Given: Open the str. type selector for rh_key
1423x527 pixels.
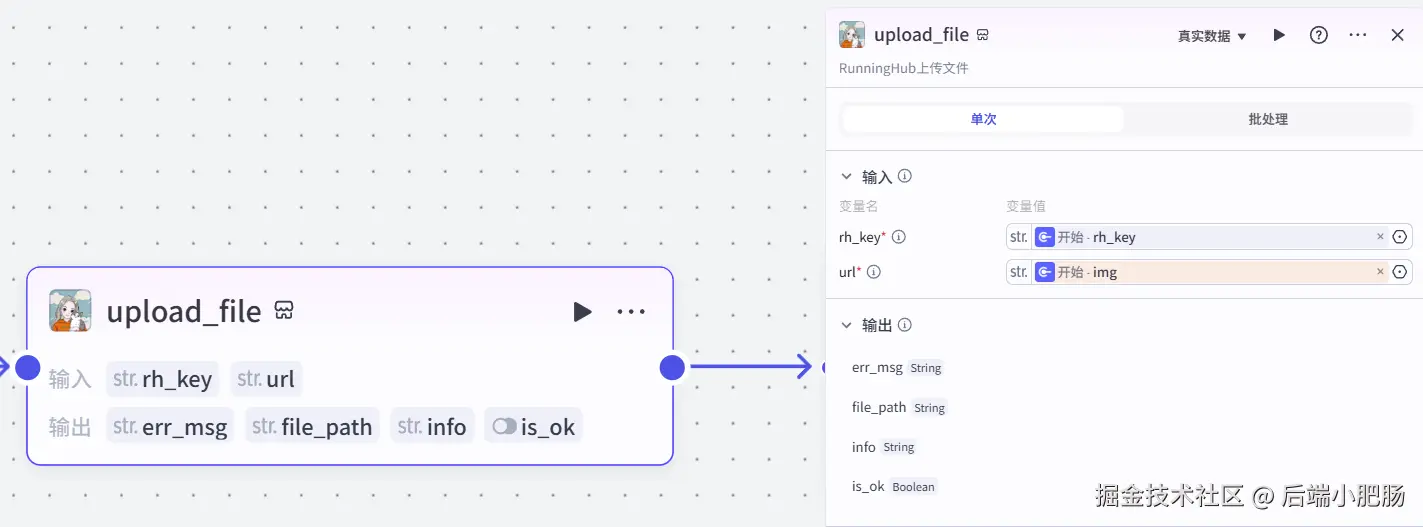Looking at the screenshot, I should pos(1019,237).
